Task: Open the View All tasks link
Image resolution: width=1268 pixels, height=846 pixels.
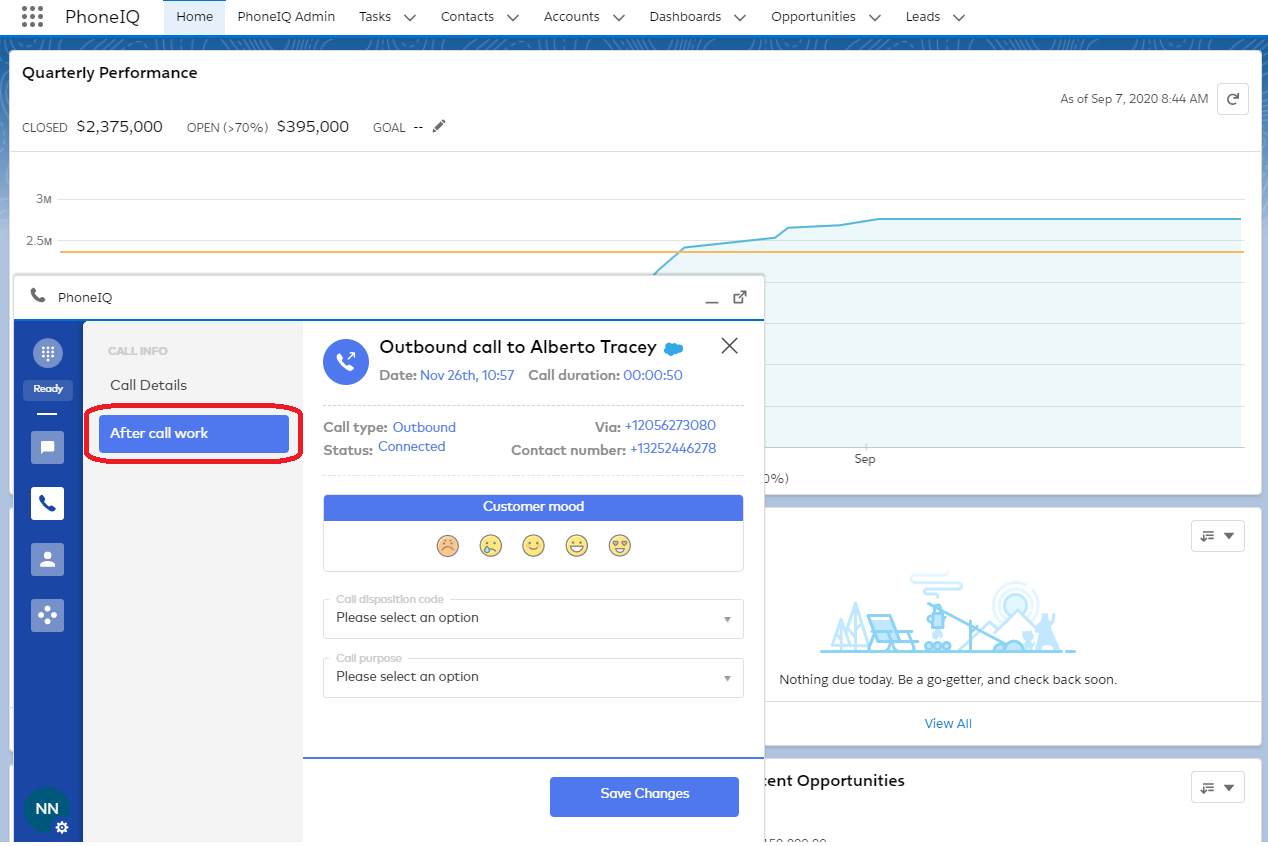Action: [947, 723]
